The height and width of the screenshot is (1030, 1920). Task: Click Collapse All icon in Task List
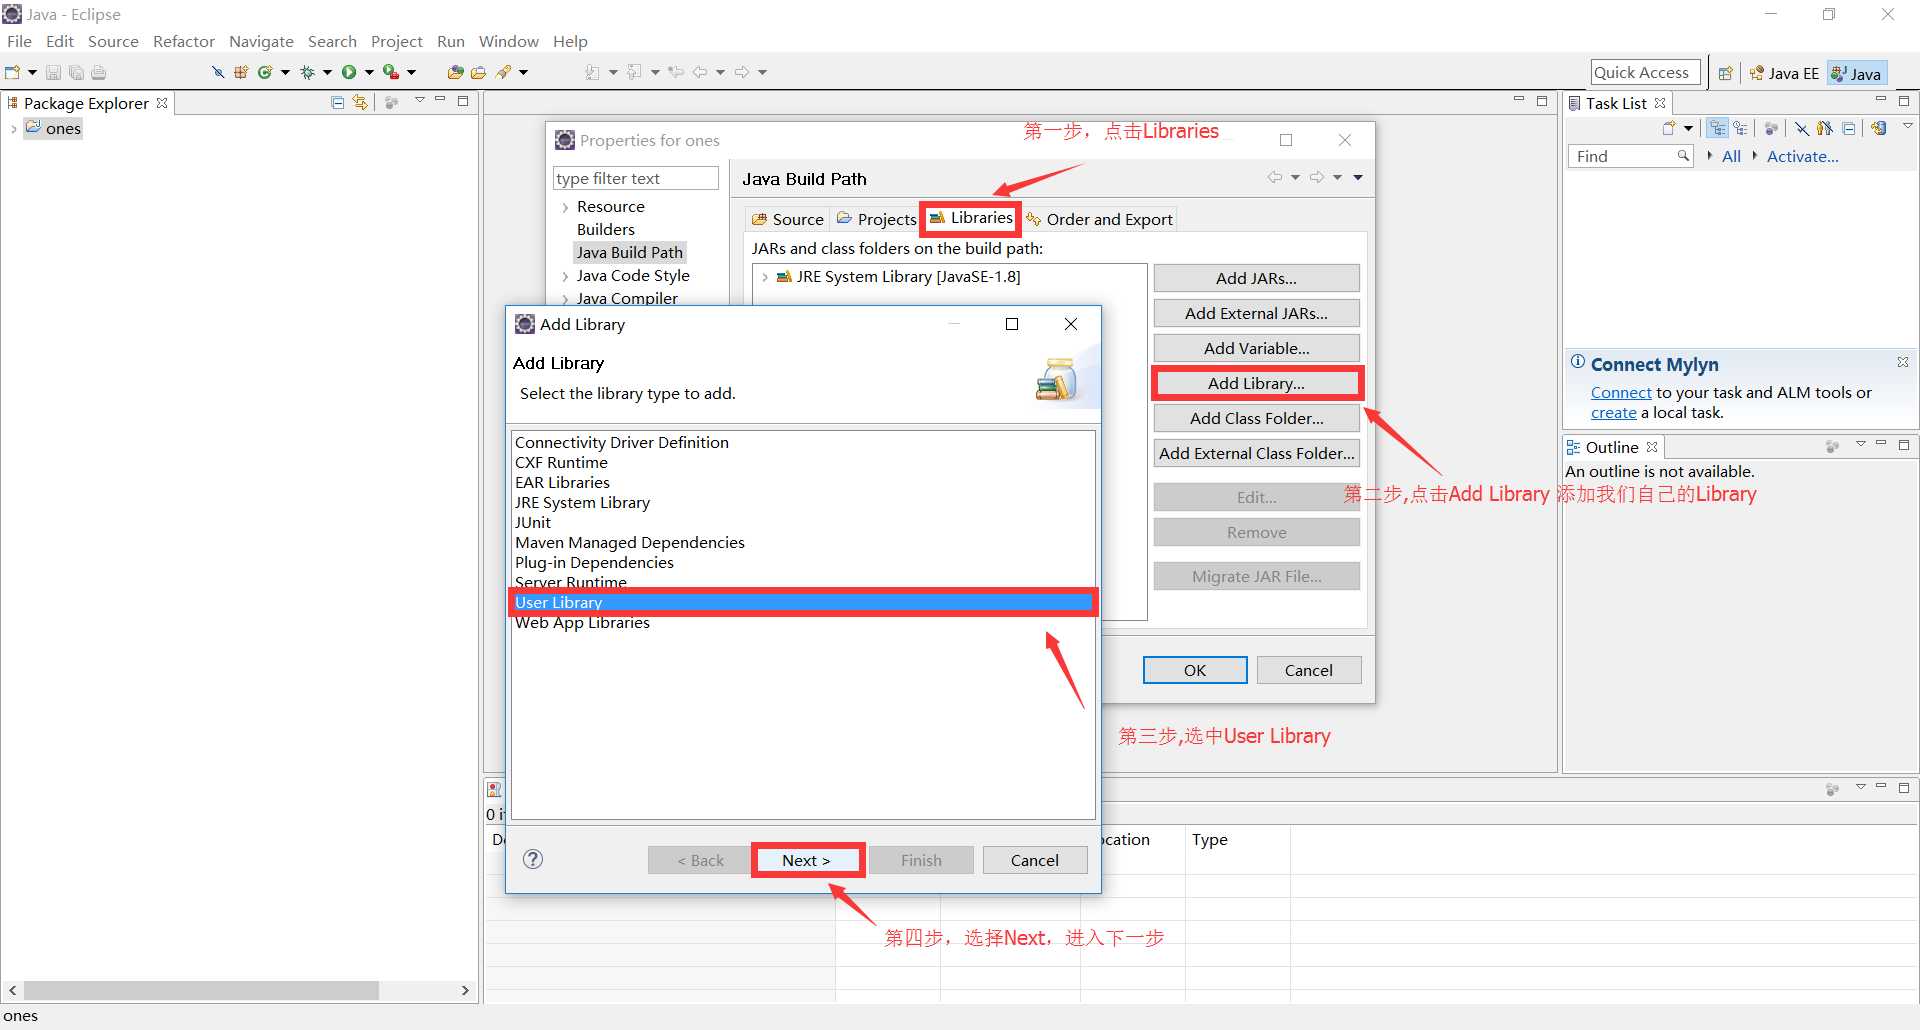coord(1849,128)
